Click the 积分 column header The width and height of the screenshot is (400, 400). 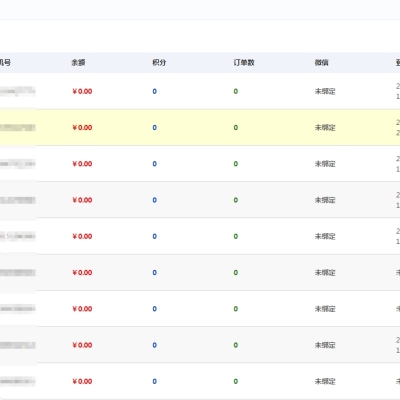click(159, 62)
